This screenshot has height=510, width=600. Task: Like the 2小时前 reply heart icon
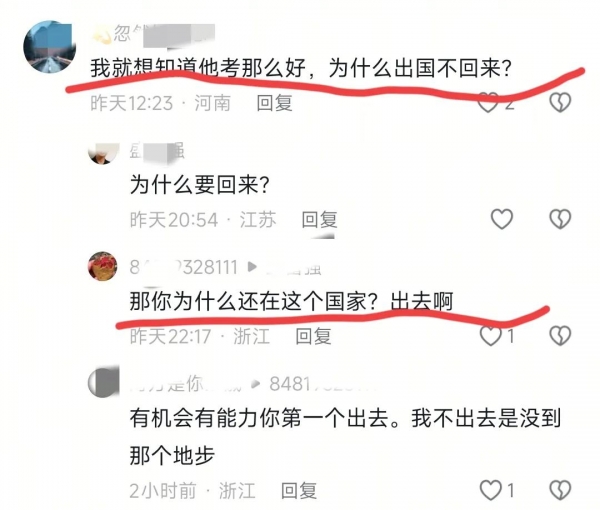491,490
